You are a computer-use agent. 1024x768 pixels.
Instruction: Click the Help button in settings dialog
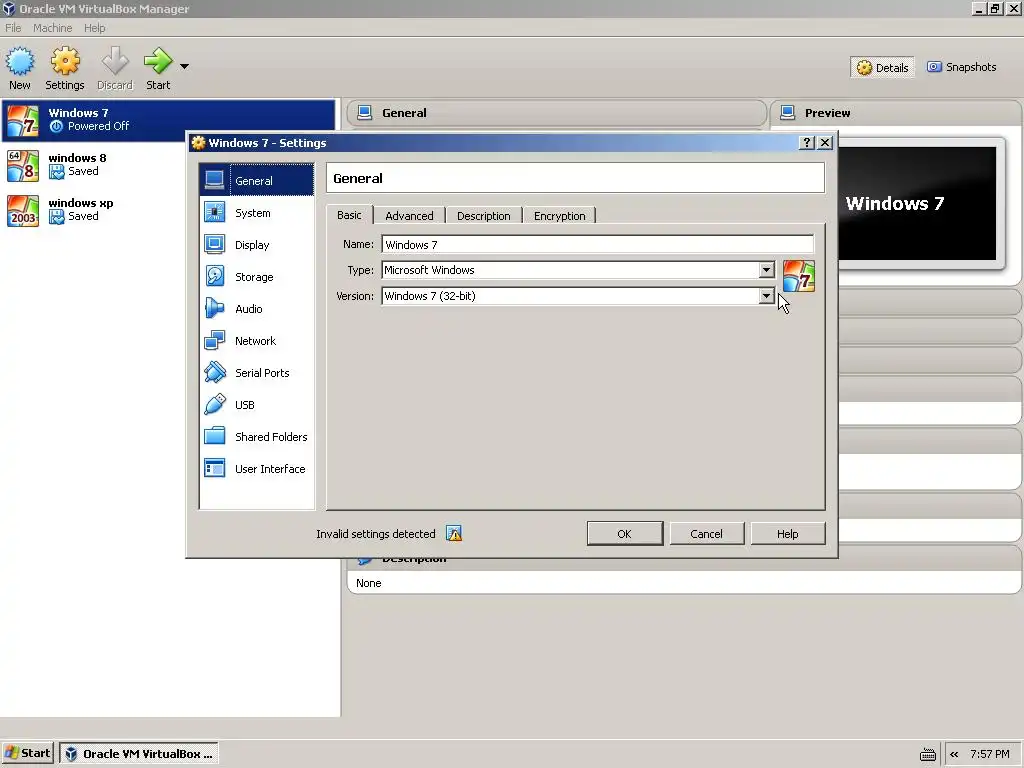tap(788, 534)
